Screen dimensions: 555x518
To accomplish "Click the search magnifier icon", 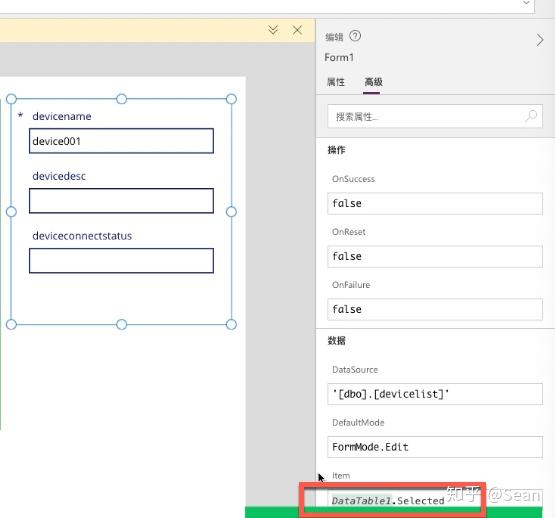I will pyautogui.click(x=531, y=115).
